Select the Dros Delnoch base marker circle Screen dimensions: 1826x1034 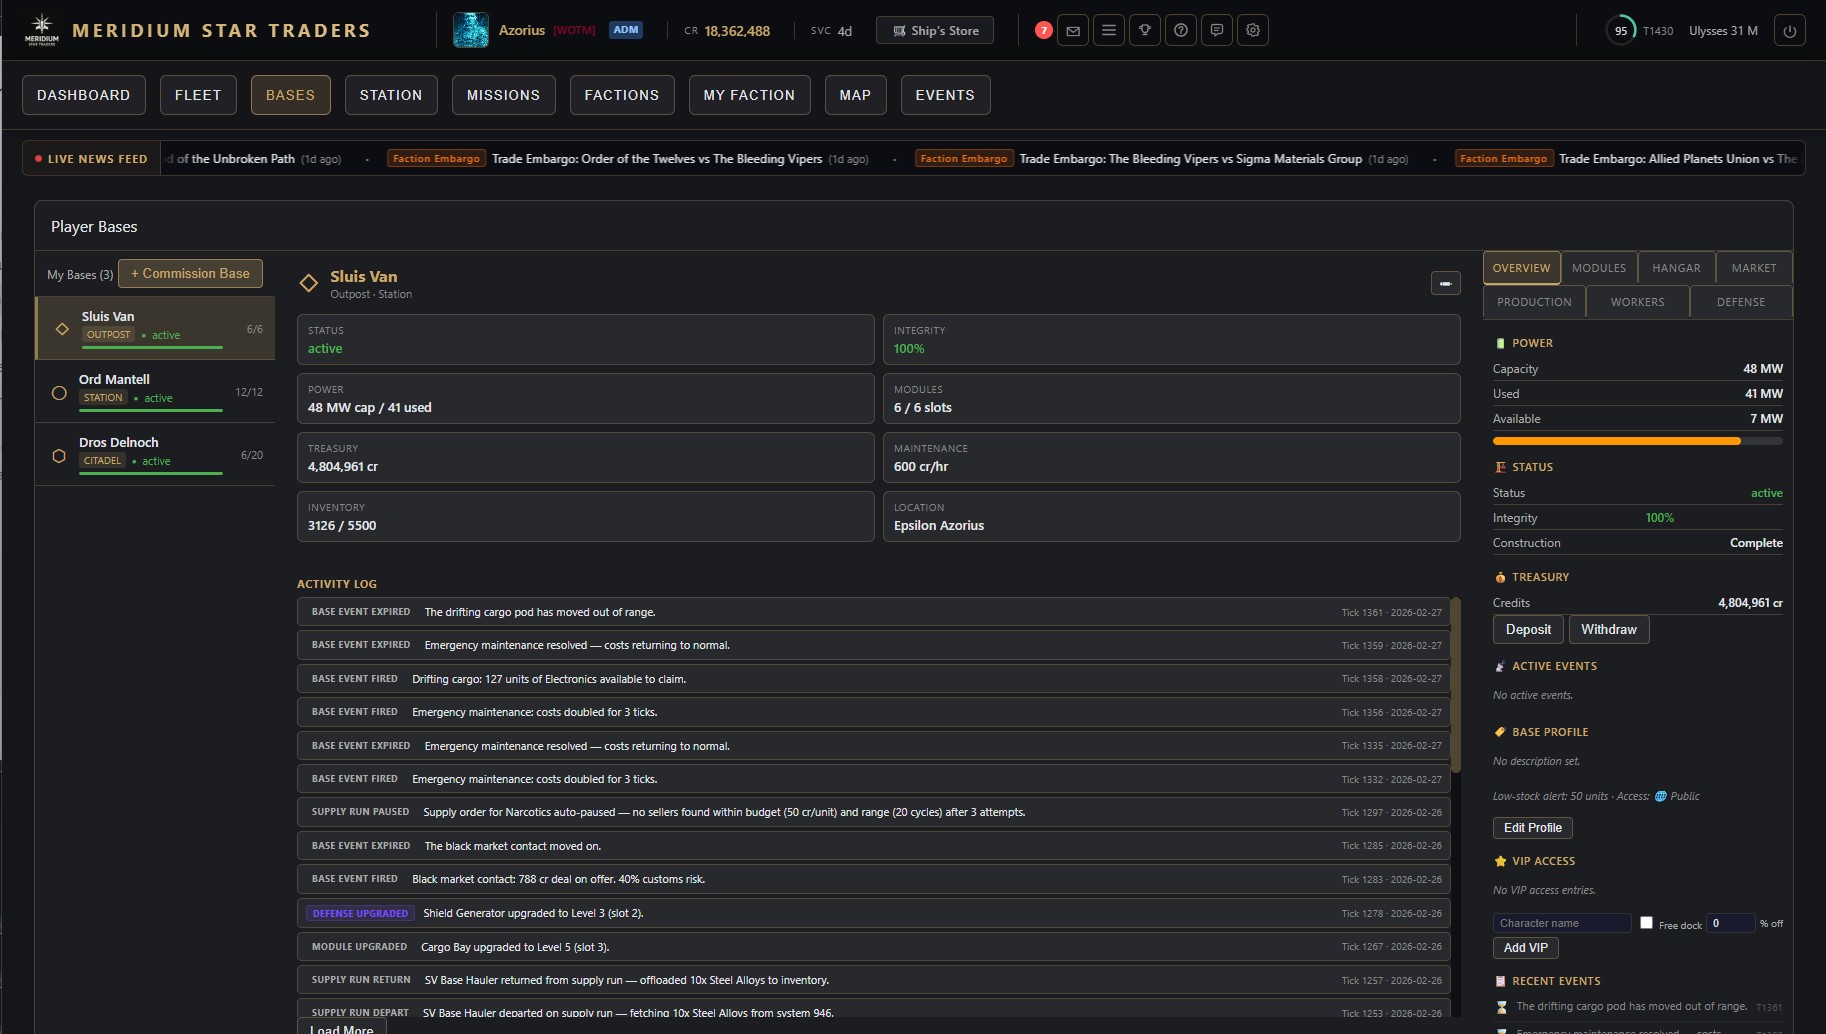(x=60, y=455)
